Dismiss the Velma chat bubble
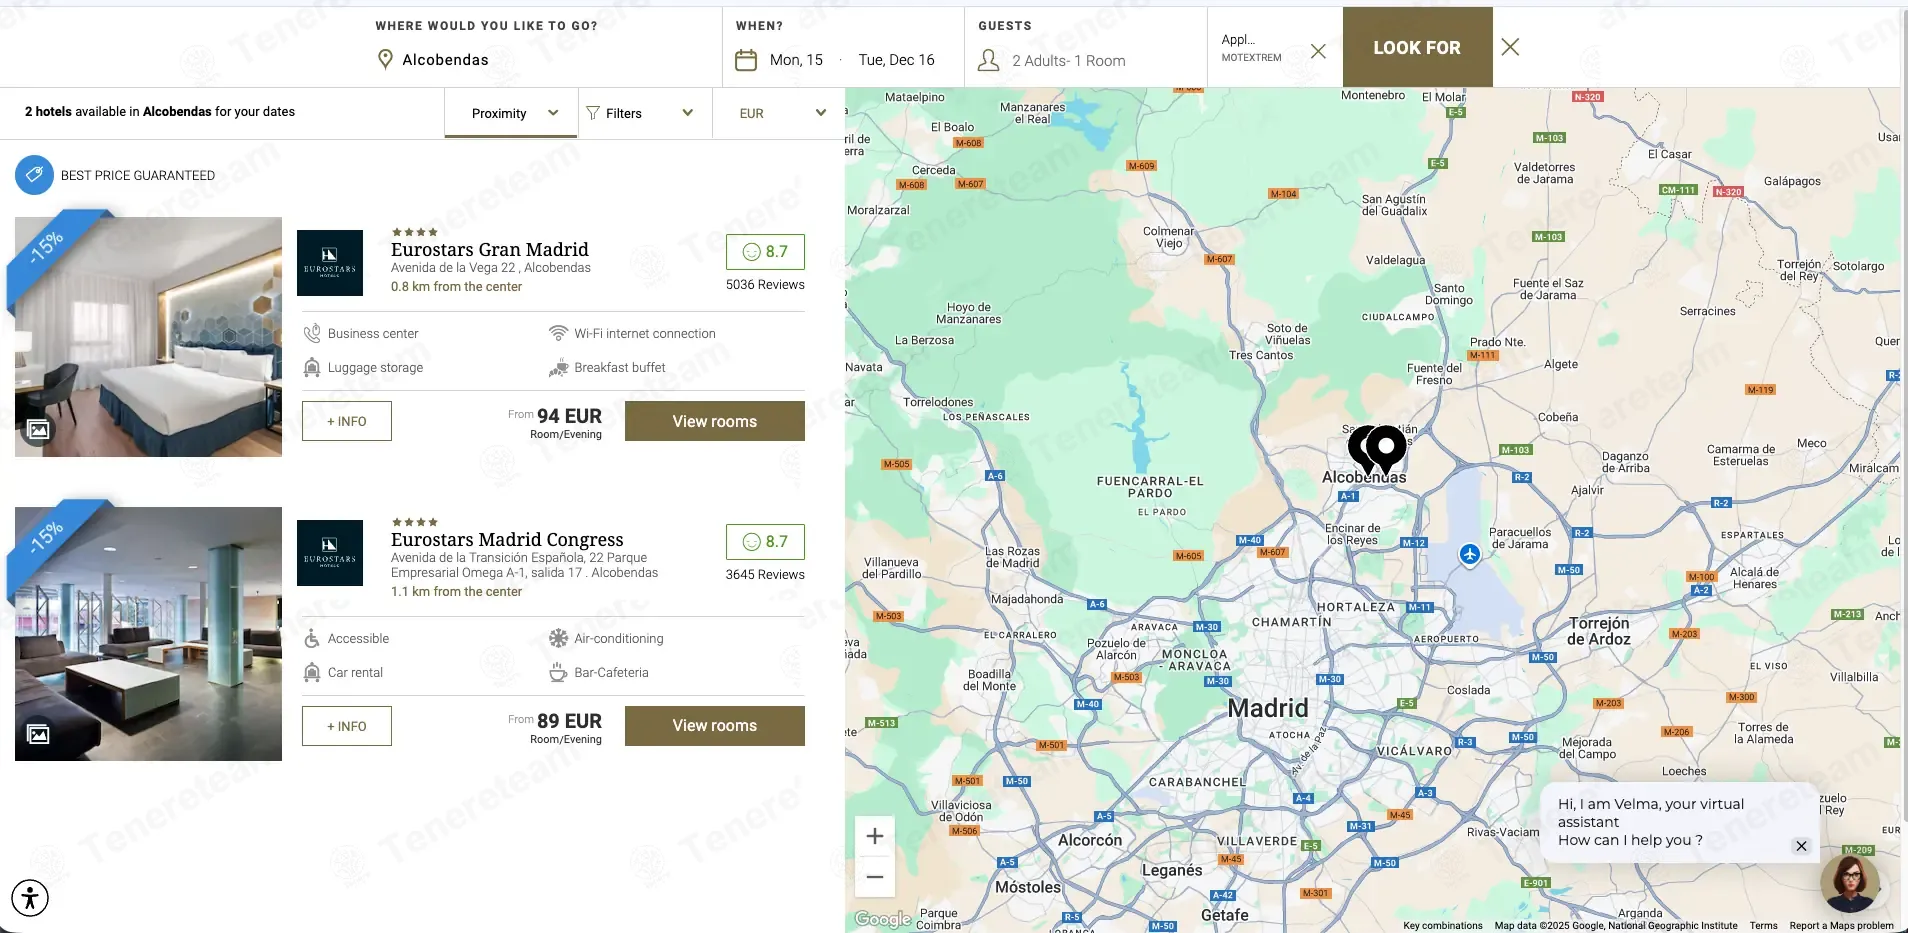The height and width of the screenshot is (933, 1908). [1801, 846]
